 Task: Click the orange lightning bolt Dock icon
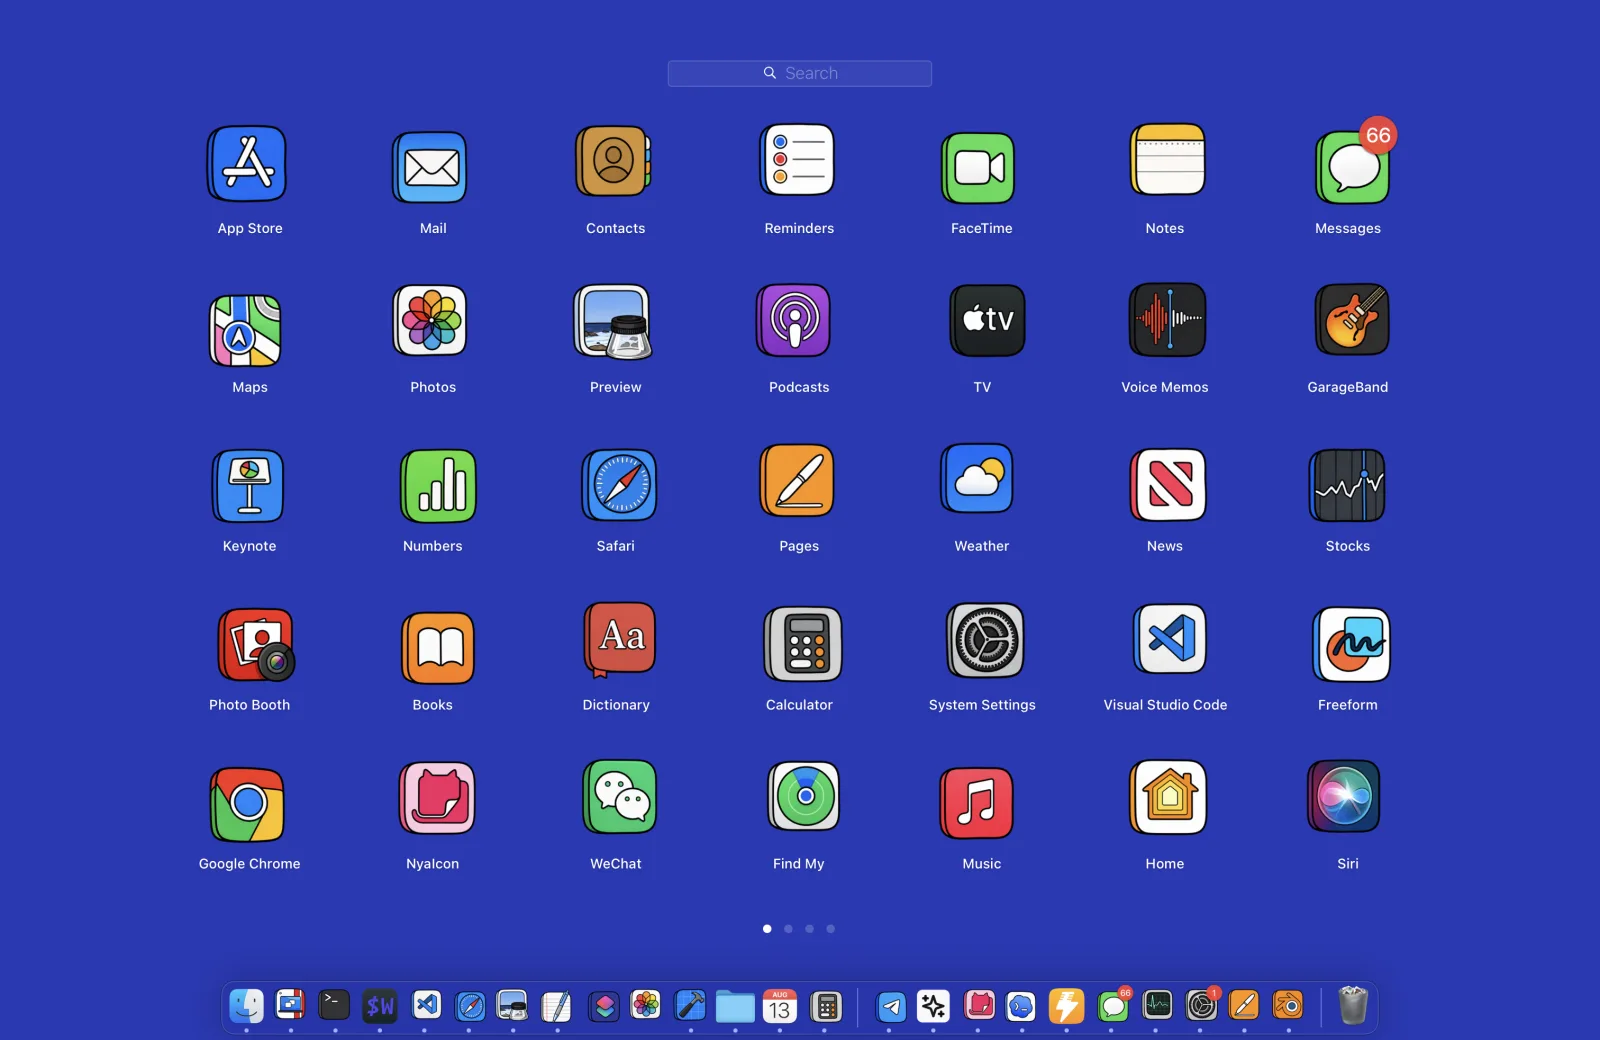(x=1066, y=1006)
